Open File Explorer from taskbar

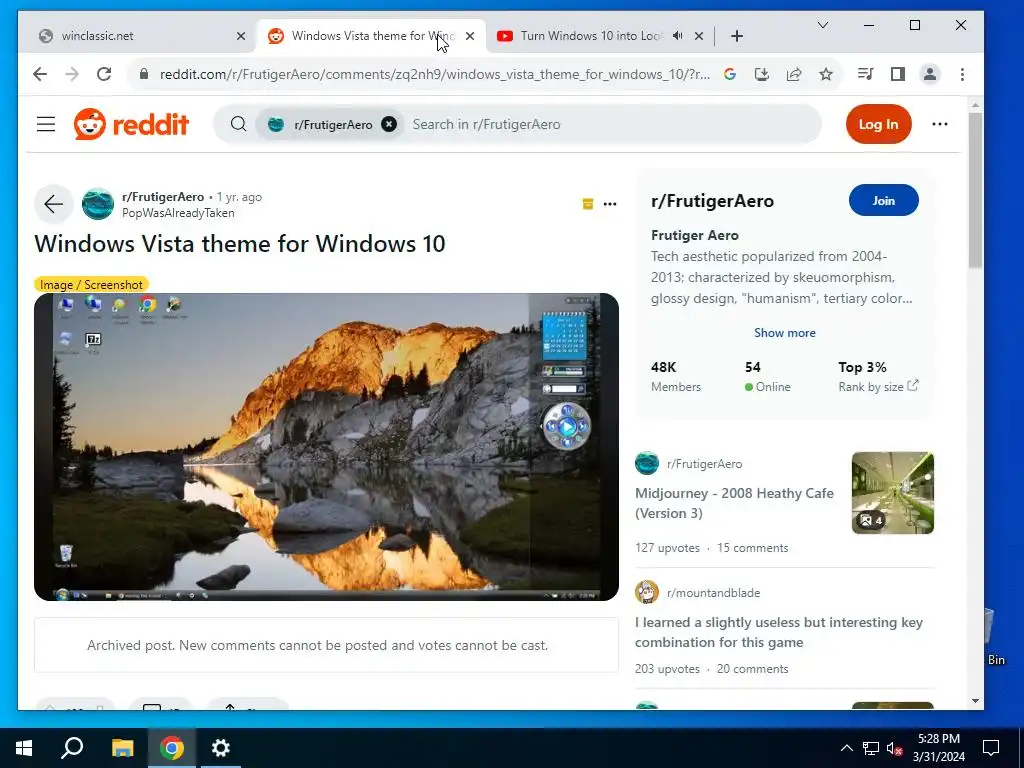point(122,748)
